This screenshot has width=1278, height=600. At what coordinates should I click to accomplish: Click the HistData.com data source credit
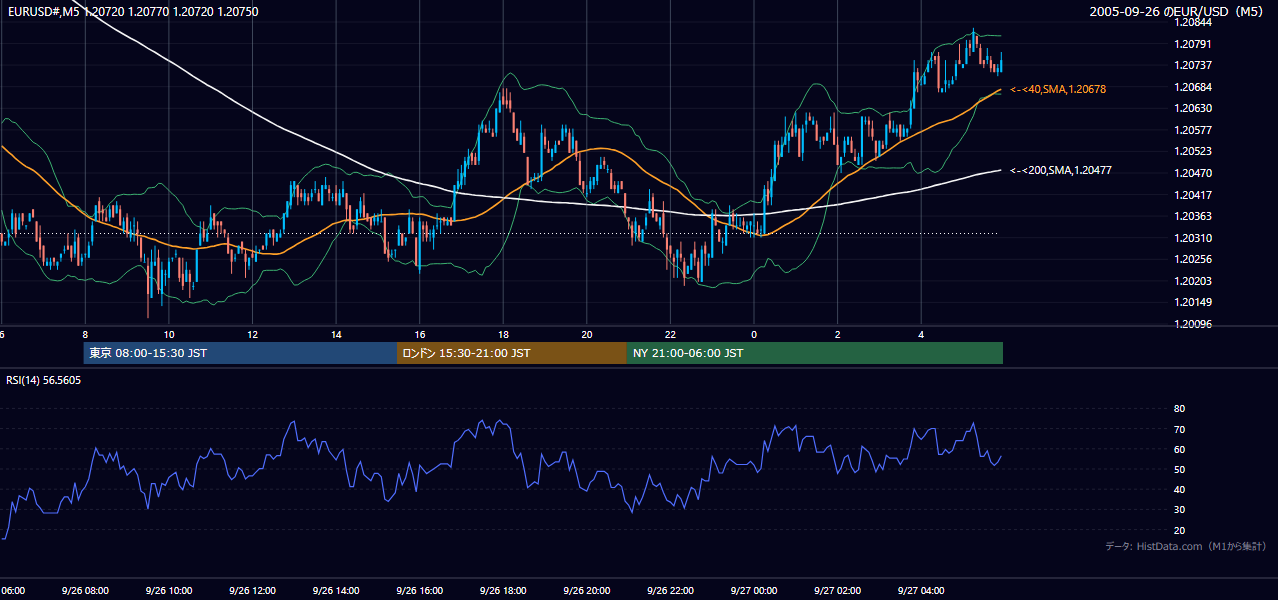click(x=1186, y=546)
